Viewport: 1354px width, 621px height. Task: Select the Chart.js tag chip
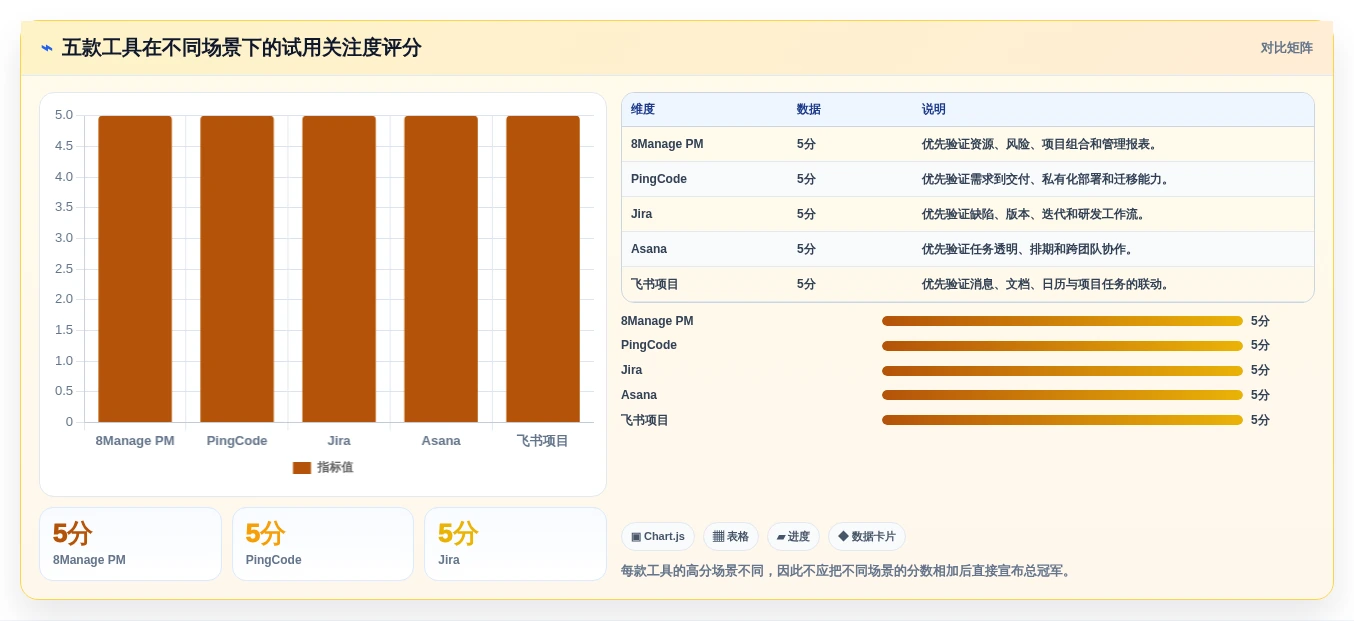tap(658, 537)
